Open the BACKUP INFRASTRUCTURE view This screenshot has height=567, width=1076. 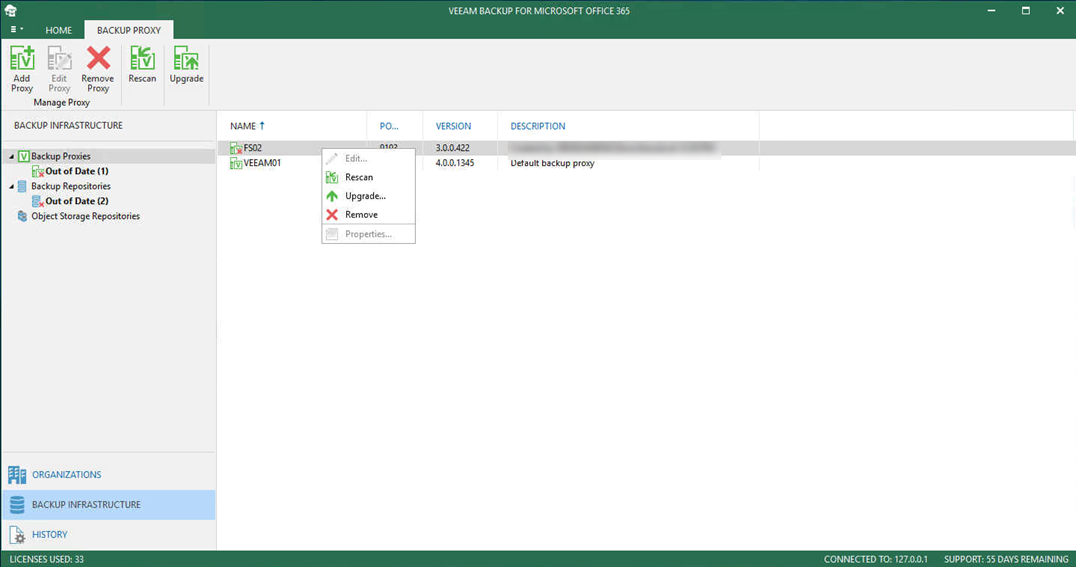tap(108, 505)
